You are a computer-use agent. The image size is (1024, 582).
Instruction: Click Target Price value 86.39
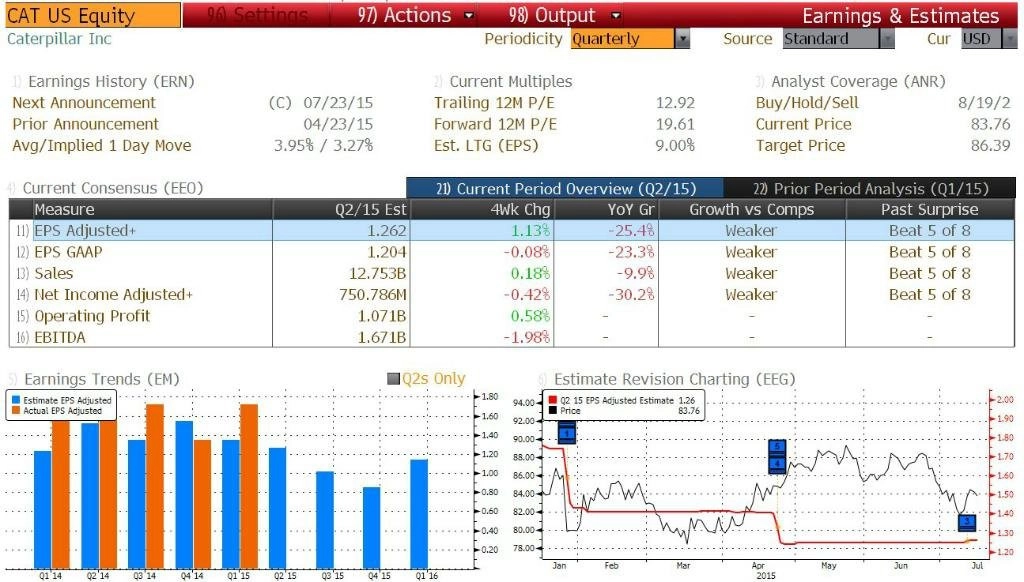(x=991, y=146)
